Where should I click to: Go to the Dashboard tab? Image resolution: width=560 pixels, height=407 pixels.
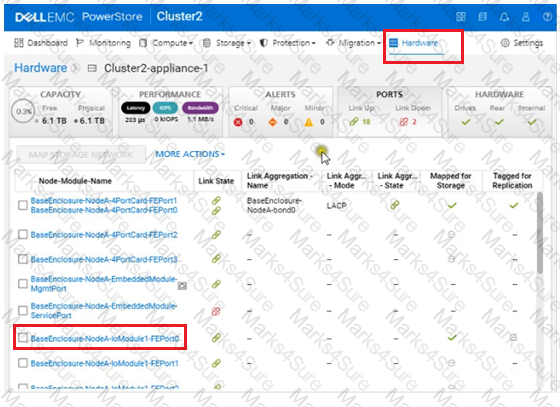(41, 43)
